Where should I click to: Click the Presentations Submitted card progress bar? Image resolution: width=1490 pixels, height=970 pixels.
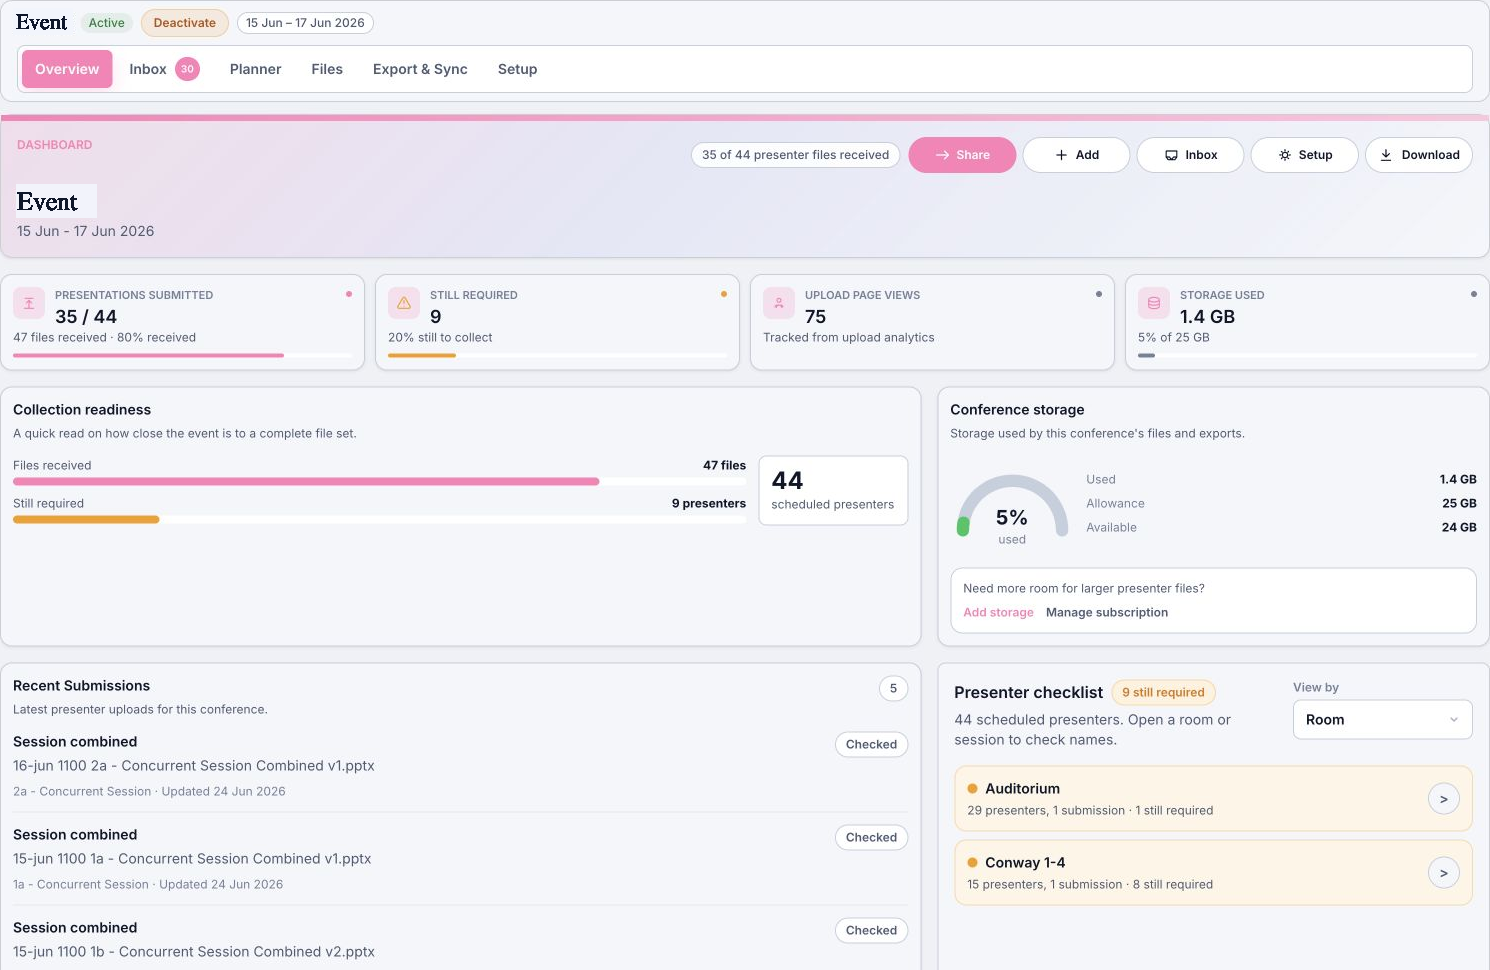(182, 355)
